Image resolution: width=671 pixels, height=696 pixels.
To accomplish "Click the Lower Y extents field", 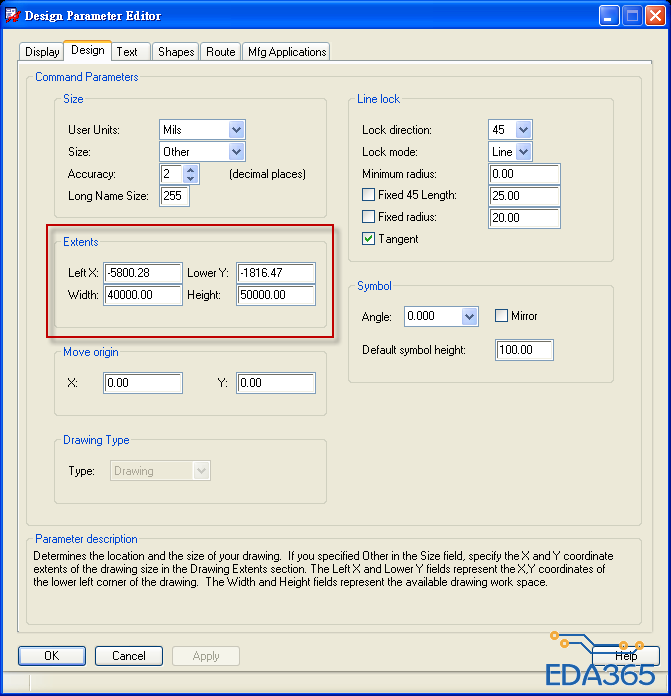I will click(x=276, y=273).
